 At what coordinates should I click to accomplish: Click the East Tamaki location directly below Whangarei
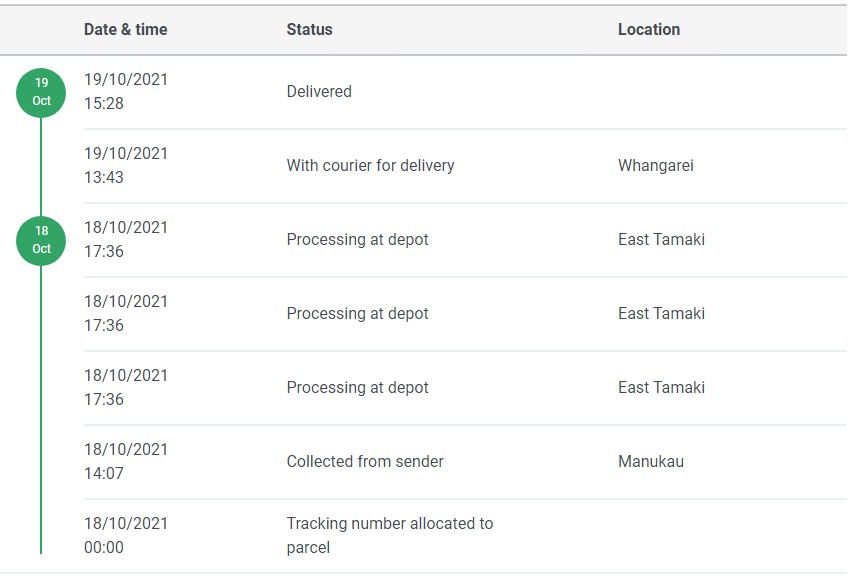[x=661, y=240]
